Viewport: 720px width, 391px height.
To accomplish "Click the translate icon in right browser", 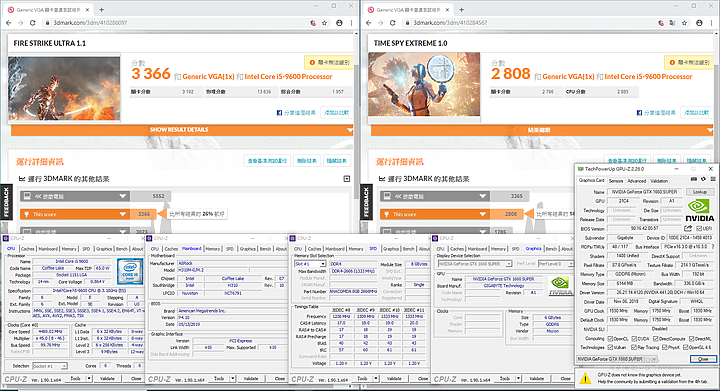I will pyautogui.click(x=672, y=22).
